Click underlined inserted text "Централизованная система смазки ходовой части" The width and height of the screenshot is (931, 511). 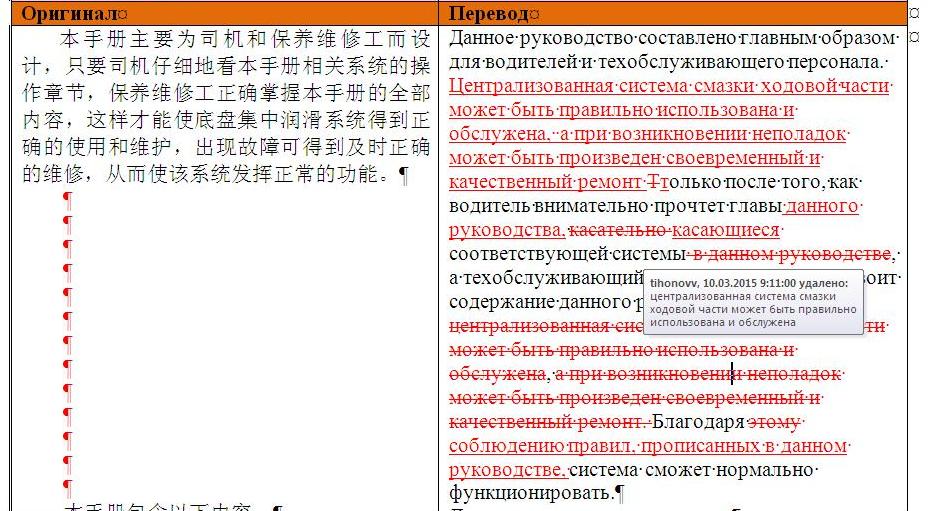(x=669, y=86)
